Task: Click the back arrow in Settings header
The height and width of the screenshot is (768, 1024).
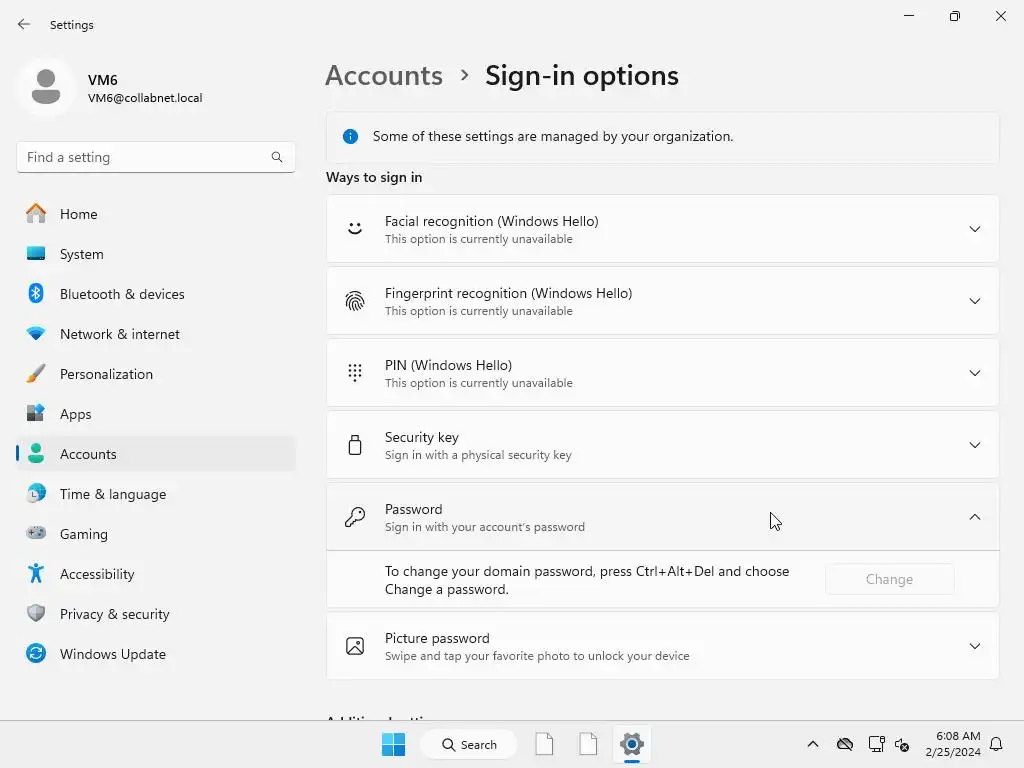Action: tap(24, 24)
